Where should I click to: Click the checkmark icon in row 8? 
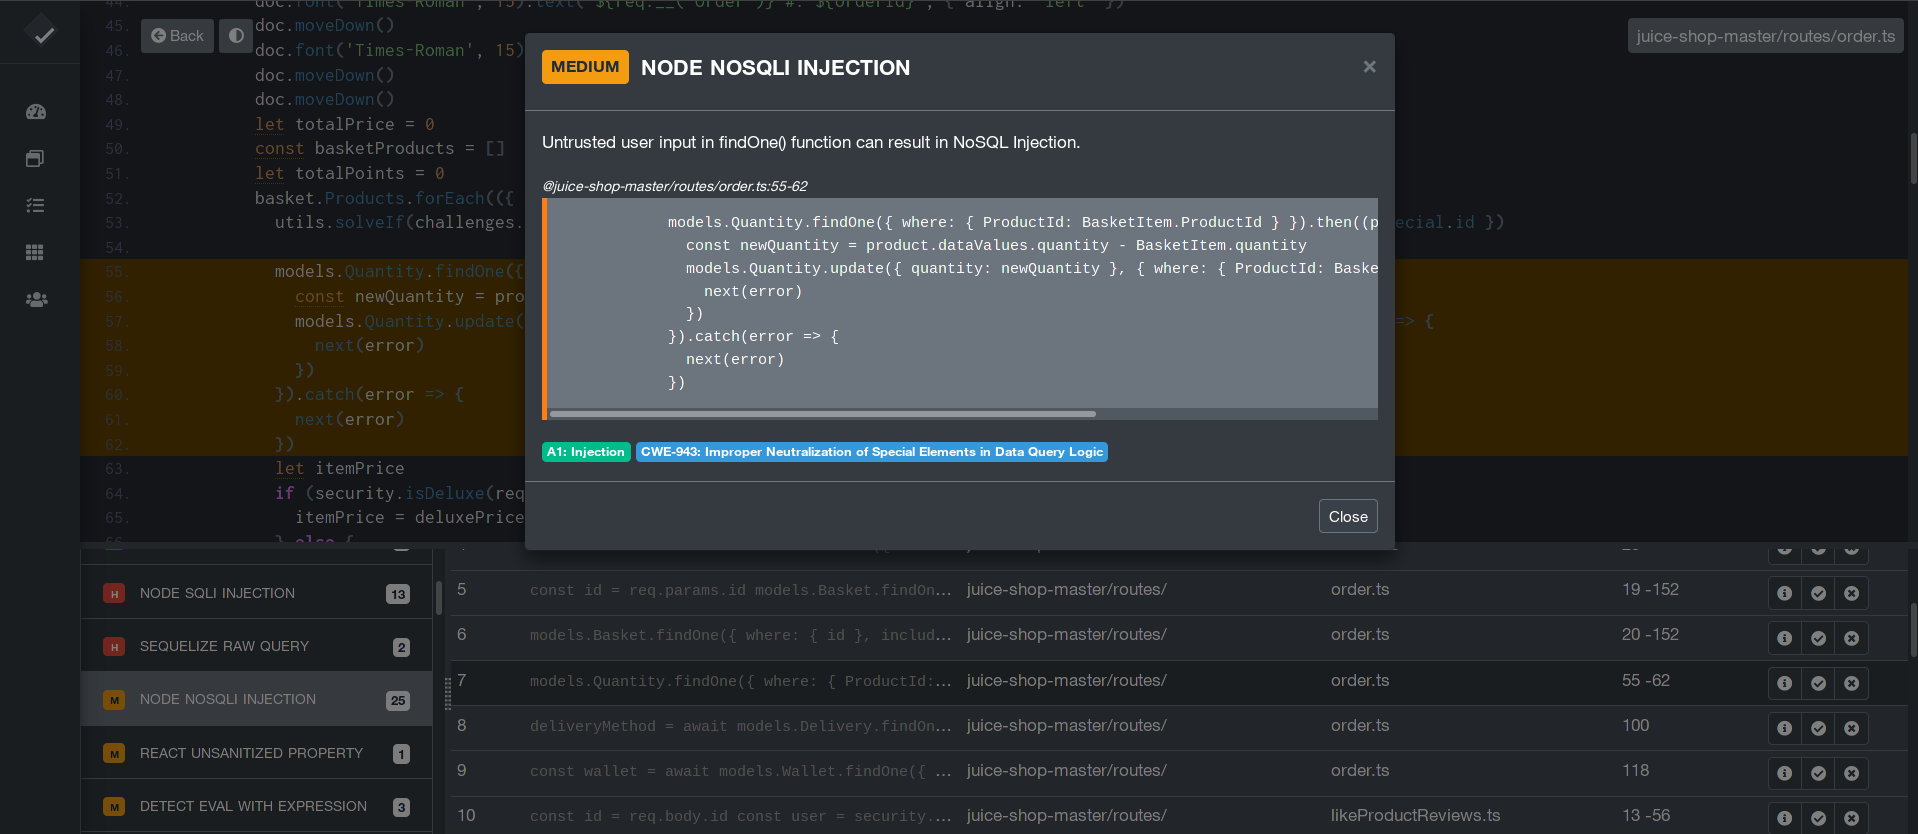coord(1818,728)
